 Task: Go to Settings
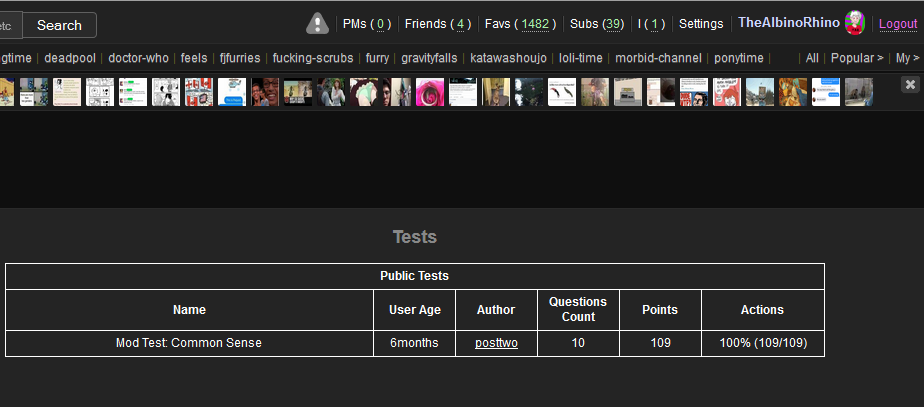700,24
